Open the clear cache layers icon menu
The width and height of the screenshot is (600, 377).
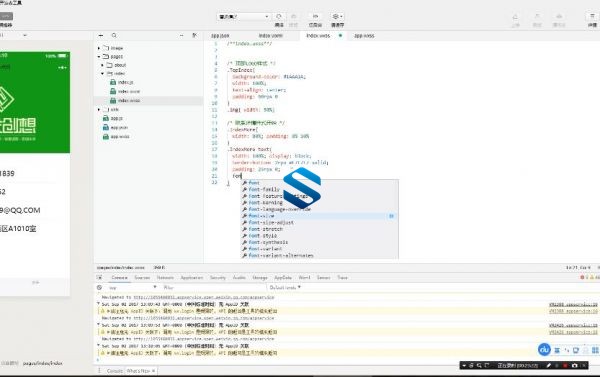[x=337, y=16]
